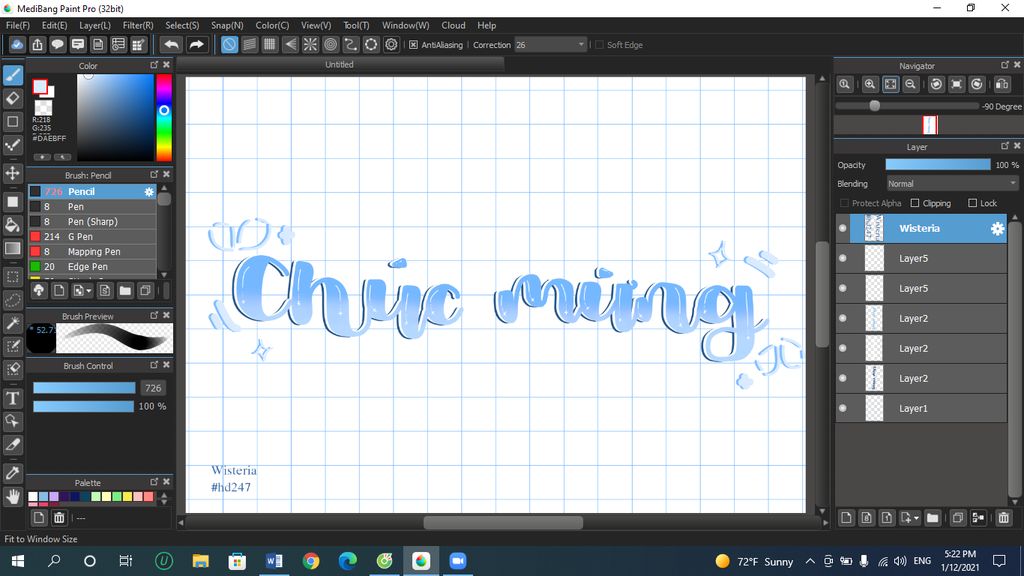The height and width of the screenshot is (576, 1024).
Task: Adjust Navigator rotation slider
Action: coord(906,106)
